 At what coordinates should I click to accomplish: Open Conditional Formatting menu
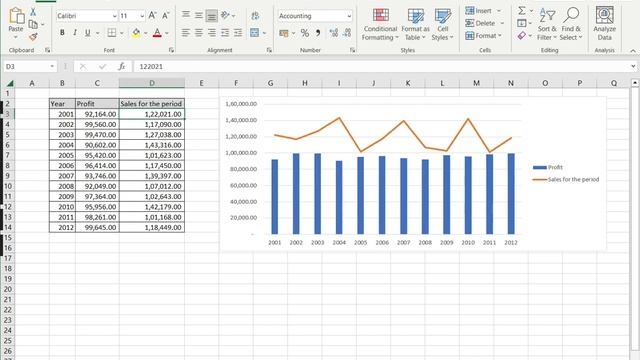pyautogui.click(x=380, y=24)
